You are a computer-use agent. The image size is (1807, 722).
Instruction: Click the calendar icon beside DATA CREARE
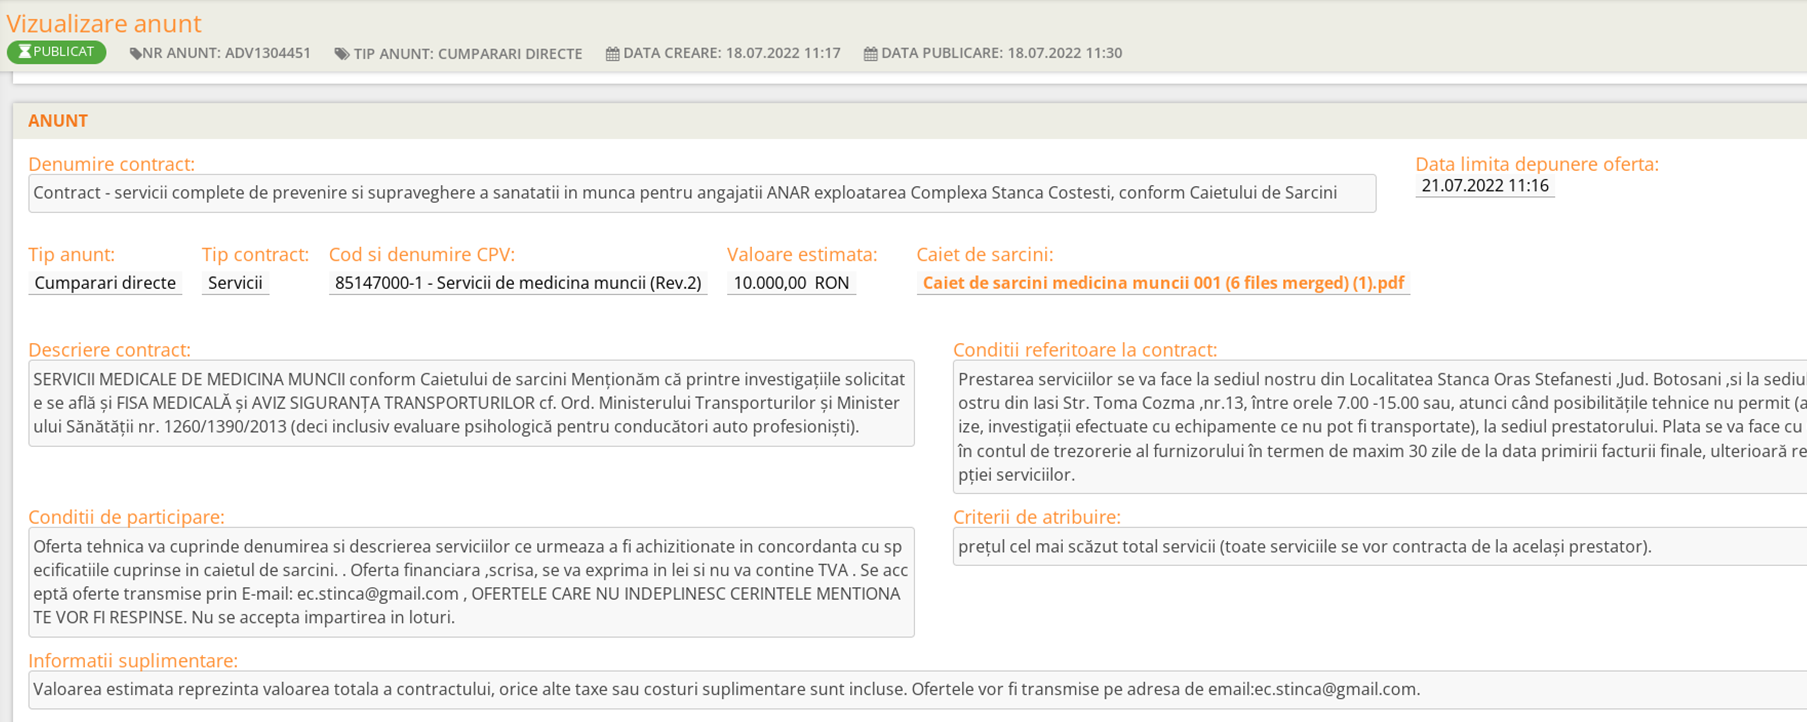point(612,54)
